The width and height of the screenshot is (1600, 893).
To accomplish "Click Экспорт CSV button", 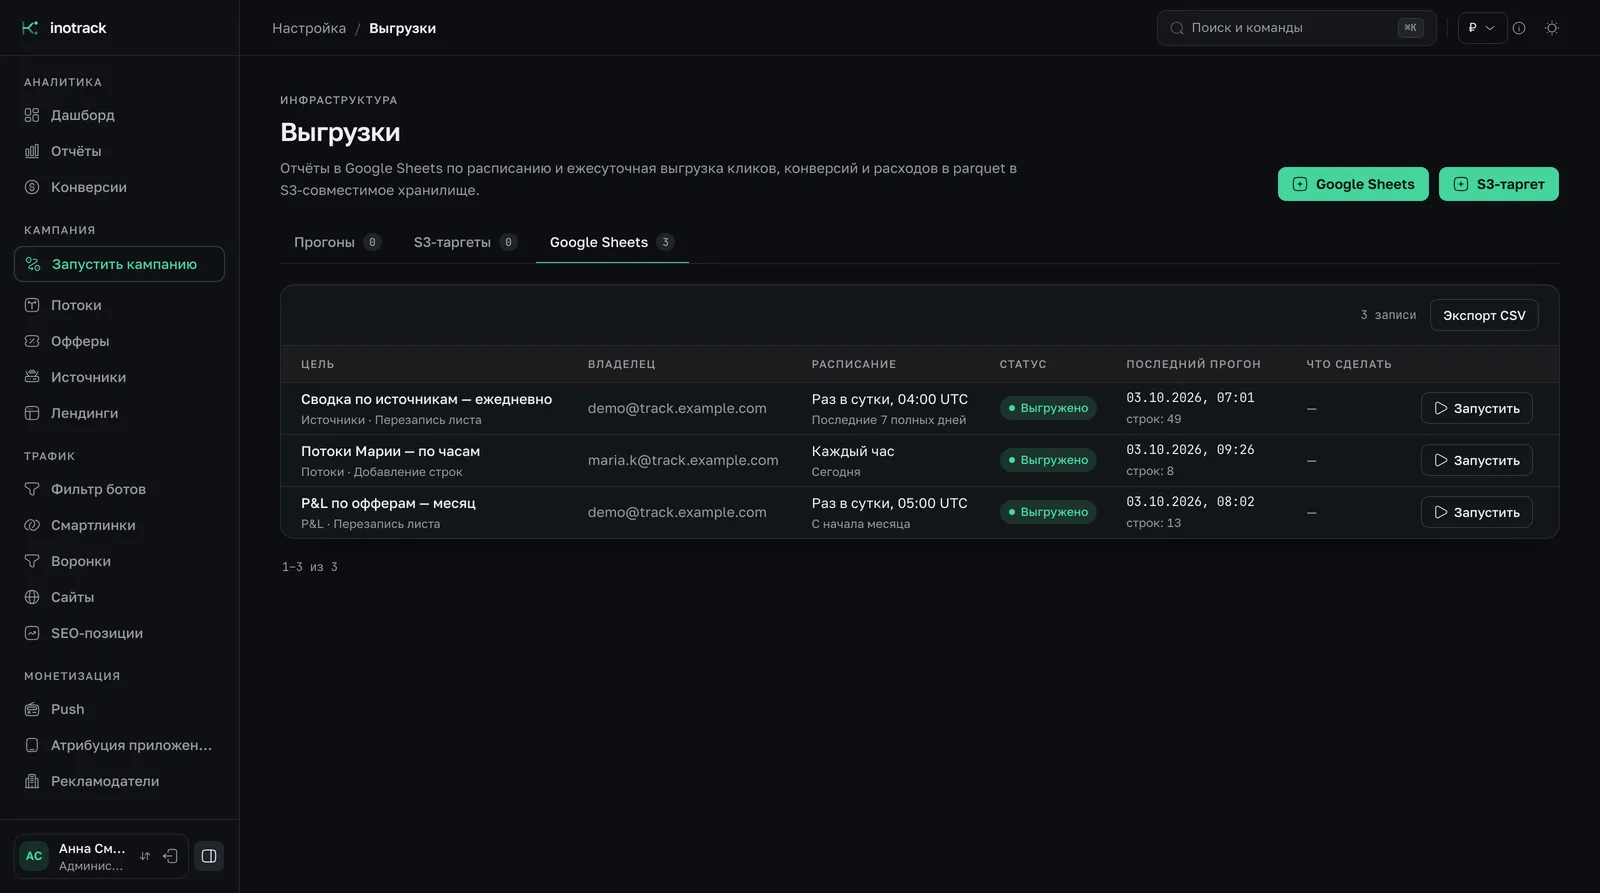I will (1484, 315).
